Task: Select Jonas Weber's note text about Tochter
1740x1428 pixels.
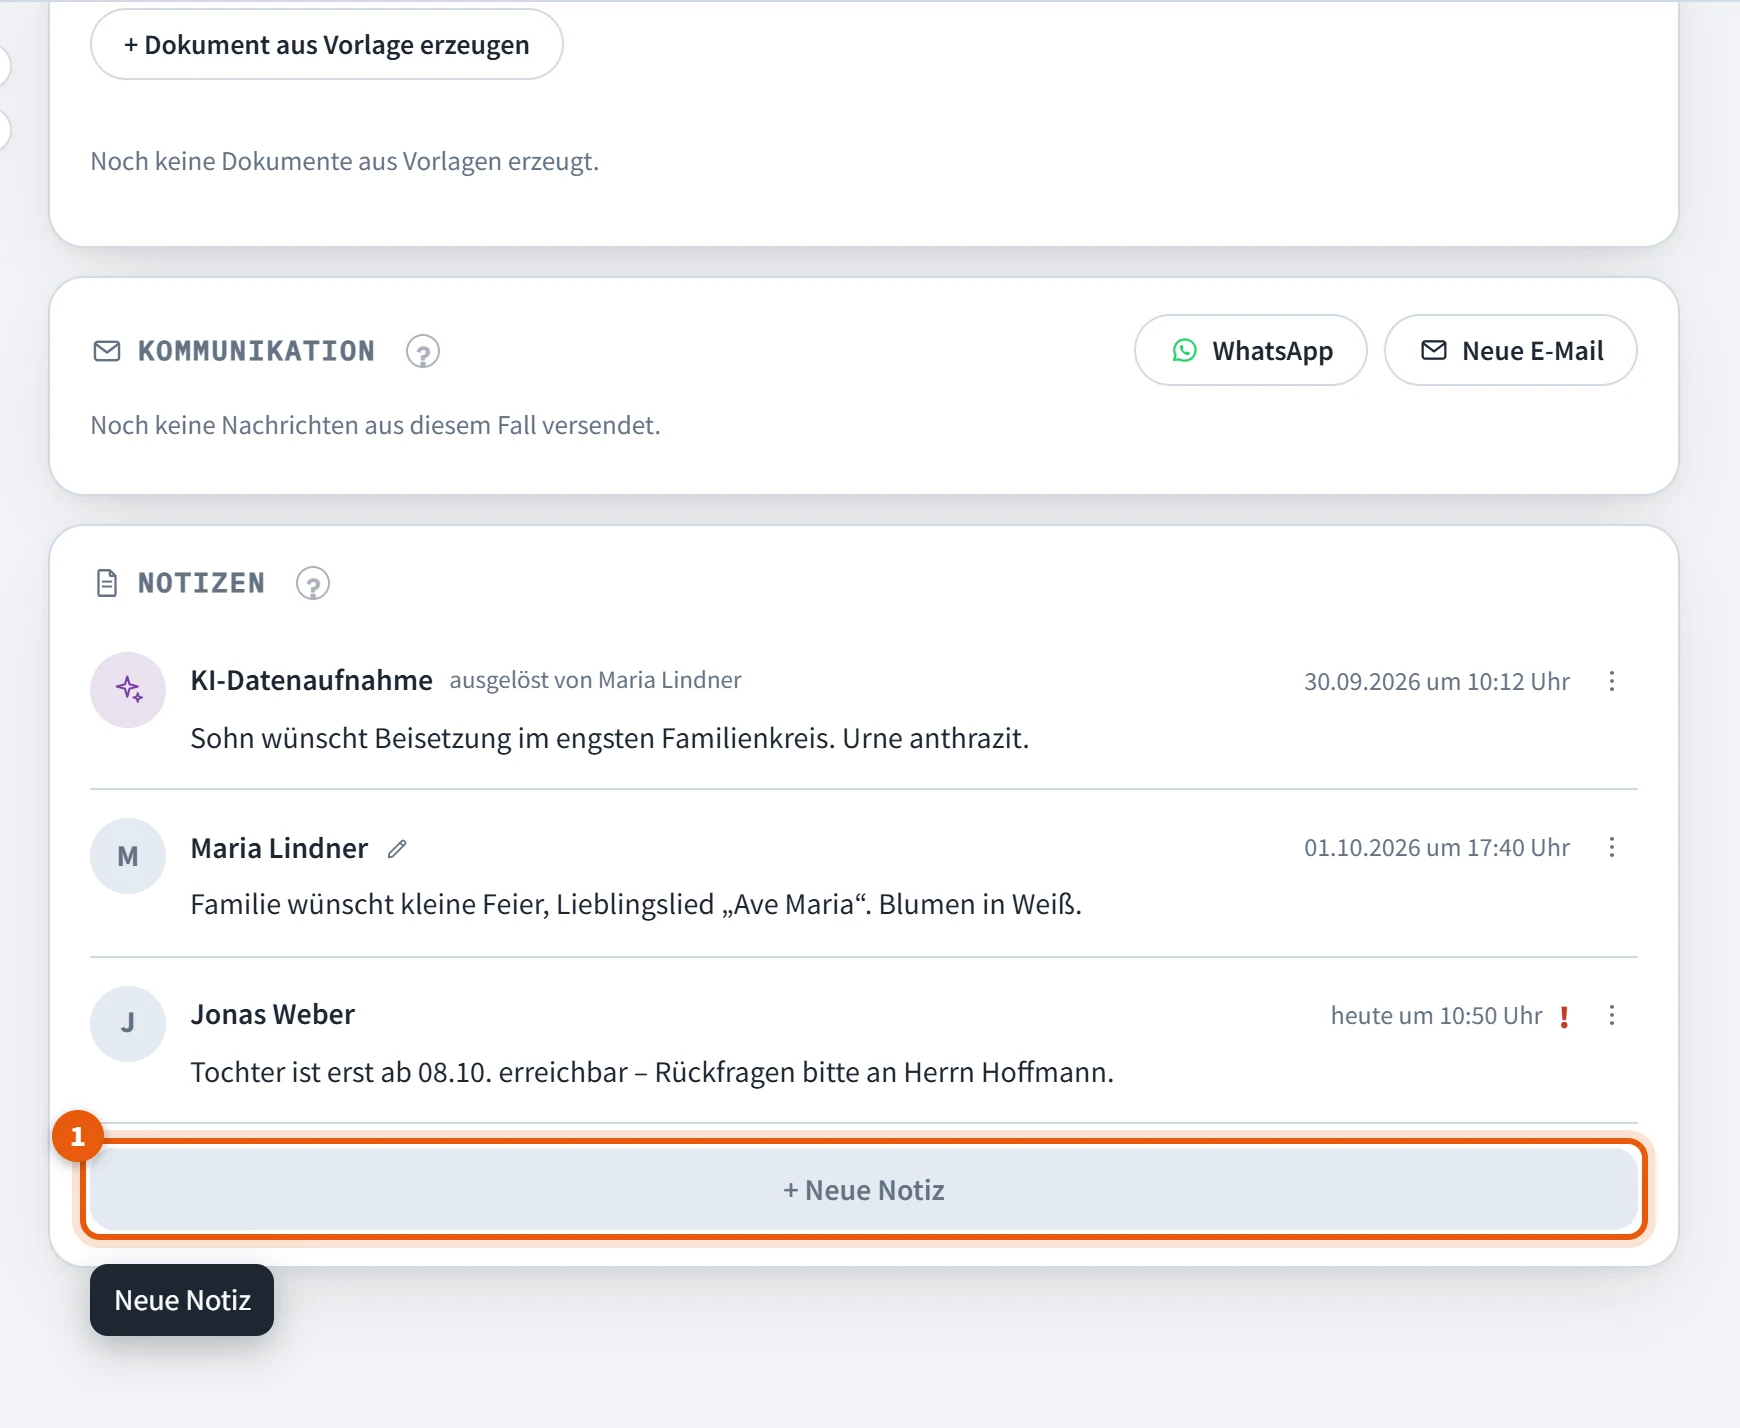Action: point(652,1072)
